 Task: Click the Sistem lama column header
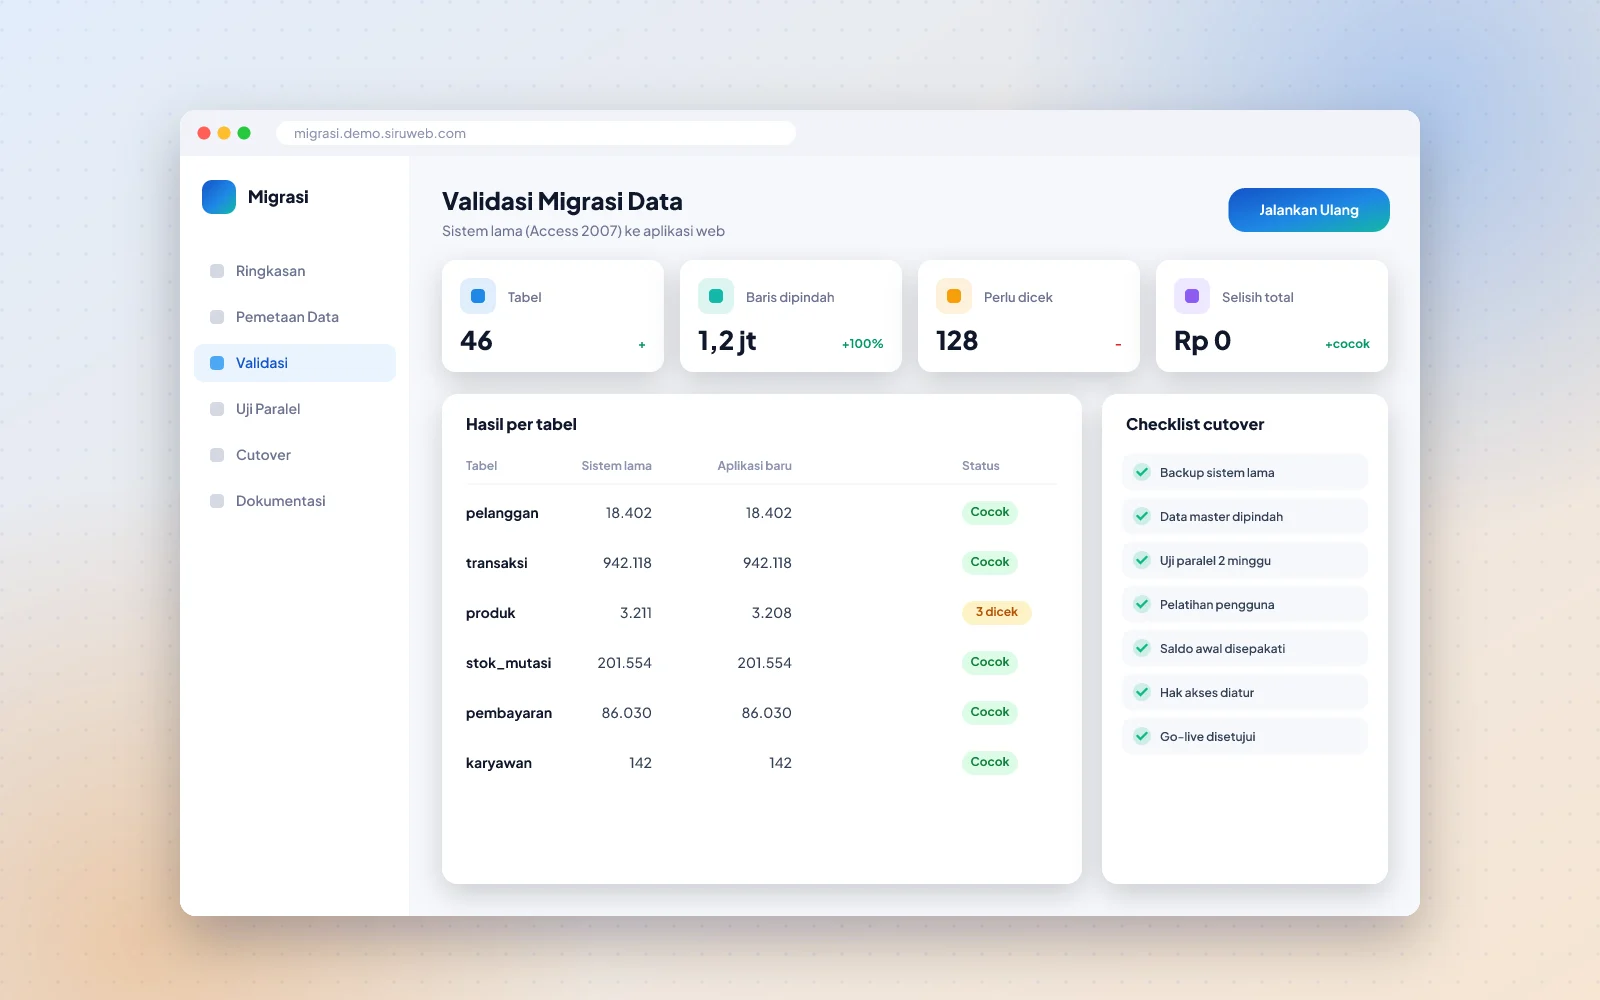[x=616, y=466]
